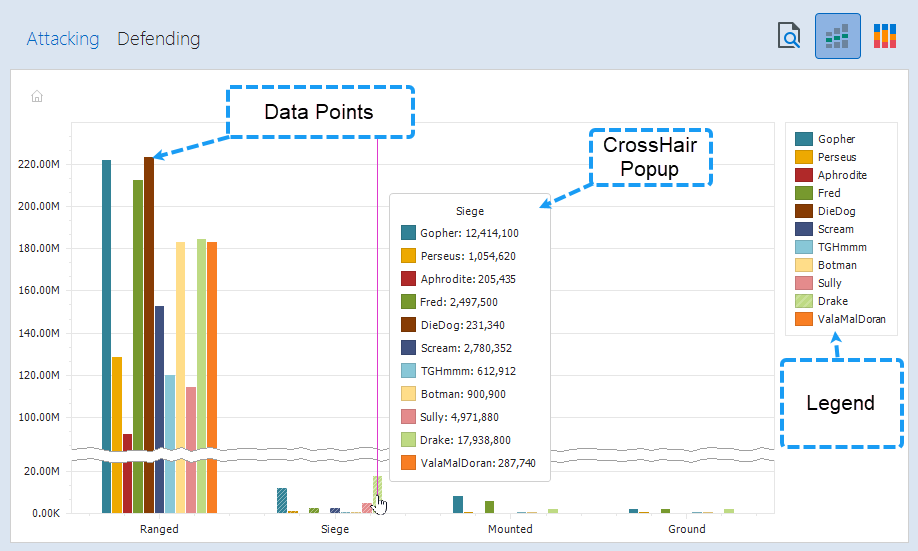
Task: Click the DieDog legend marker
Action: [803, 211]
